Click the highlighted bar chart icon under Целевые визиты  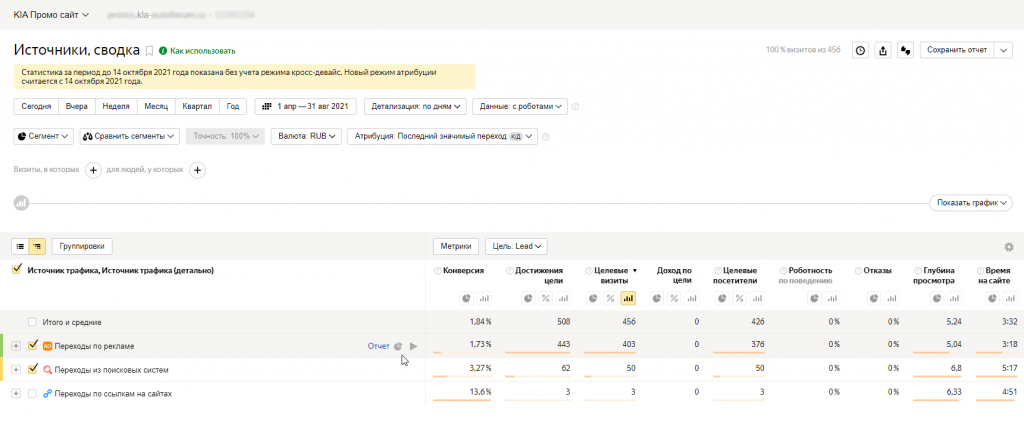[628, 298]
